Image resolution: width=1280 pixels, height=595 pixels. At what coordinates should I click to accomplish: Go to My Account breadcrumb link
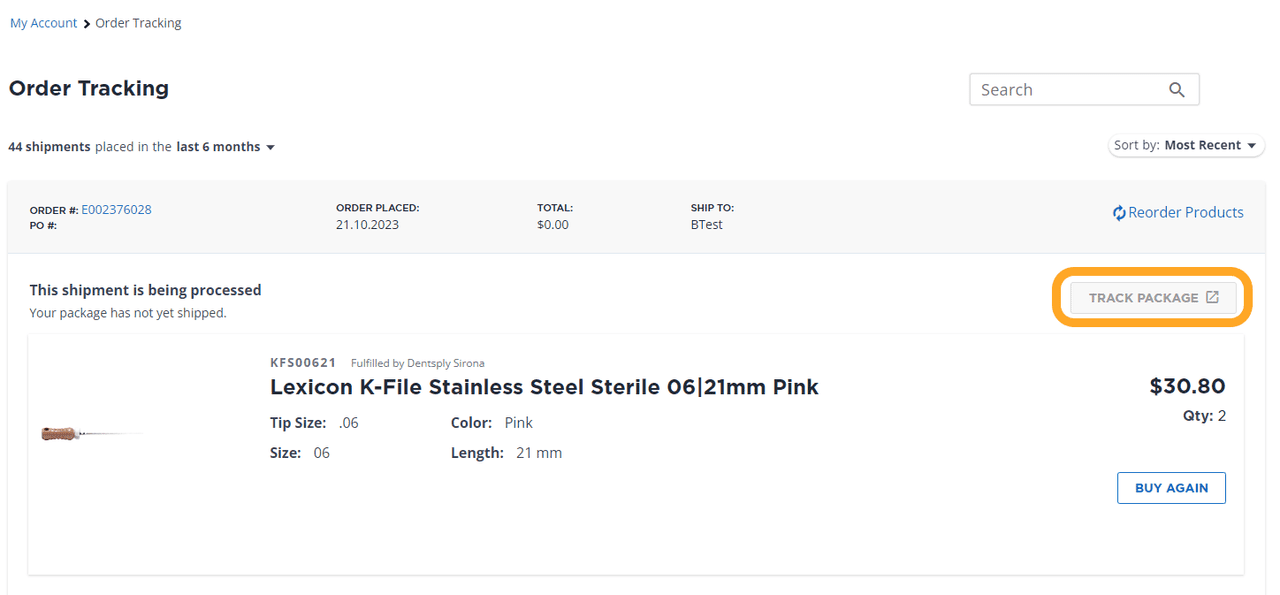pyautogui.click(x=43, y=23)
